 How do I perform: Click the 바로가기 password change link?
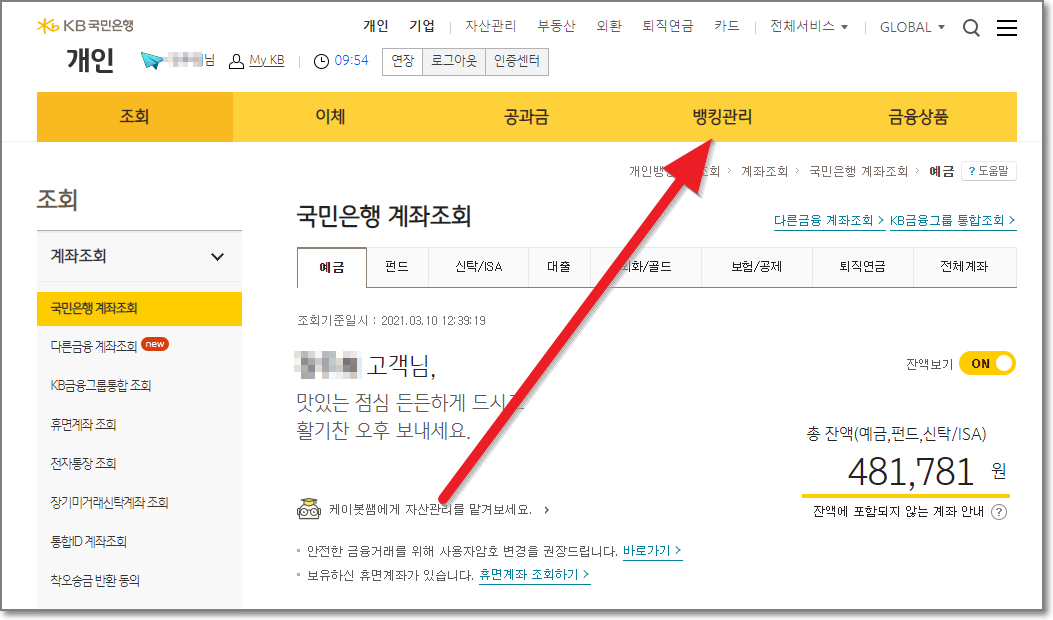[x=652, y=551]
